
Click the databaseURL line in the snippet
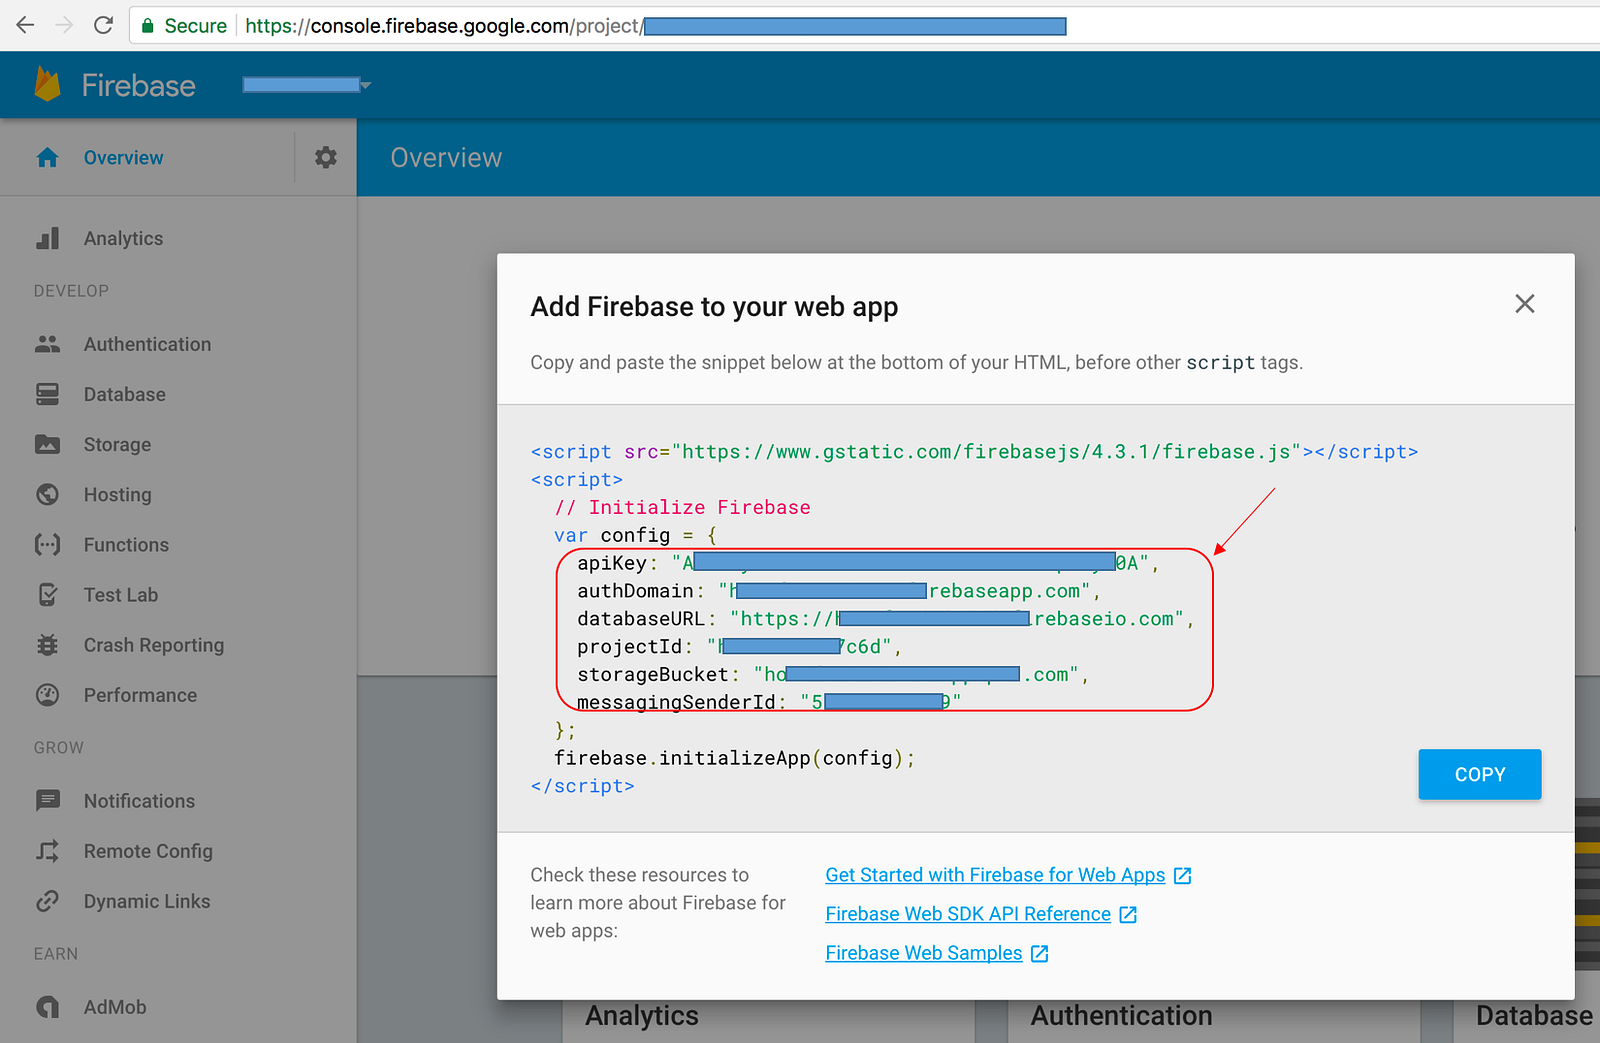(x=885, y=619)
